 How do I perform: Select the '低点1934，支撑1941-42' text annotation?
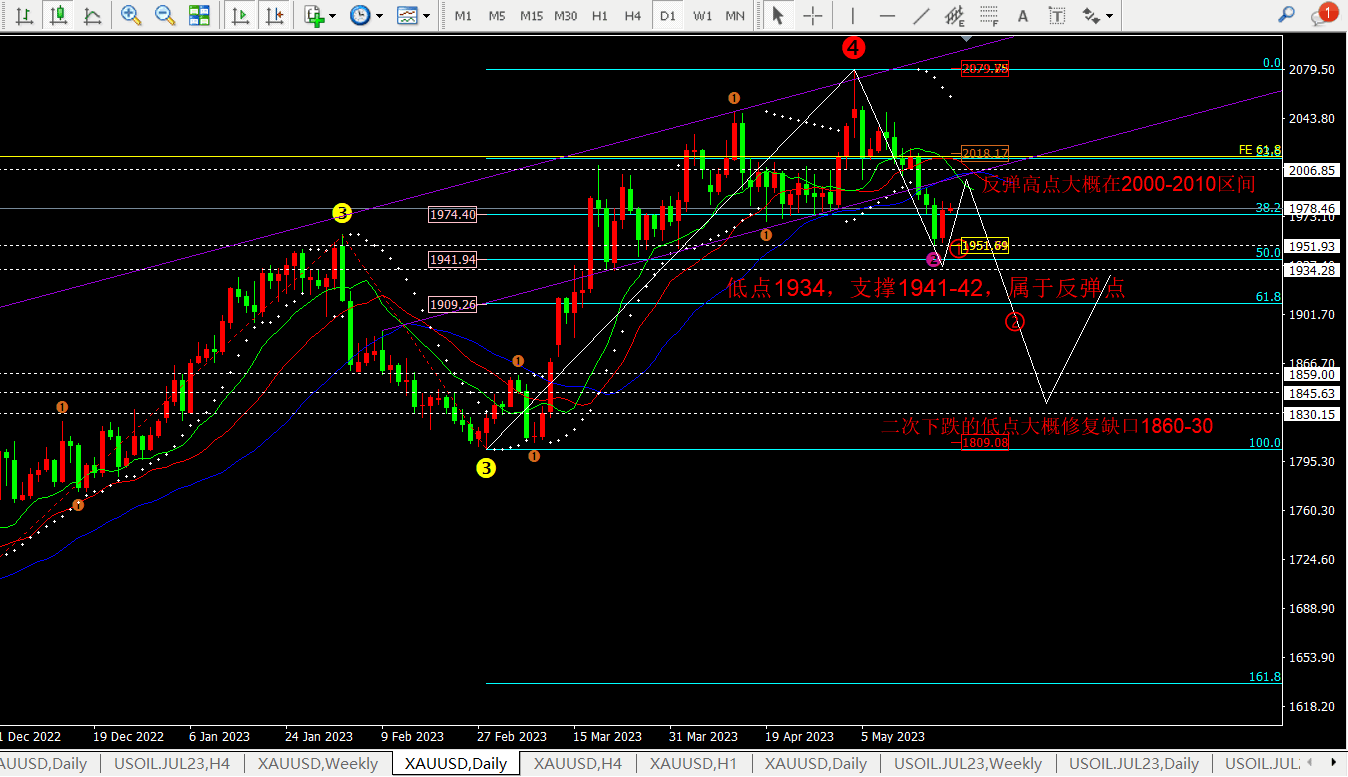tap(926, 289)
